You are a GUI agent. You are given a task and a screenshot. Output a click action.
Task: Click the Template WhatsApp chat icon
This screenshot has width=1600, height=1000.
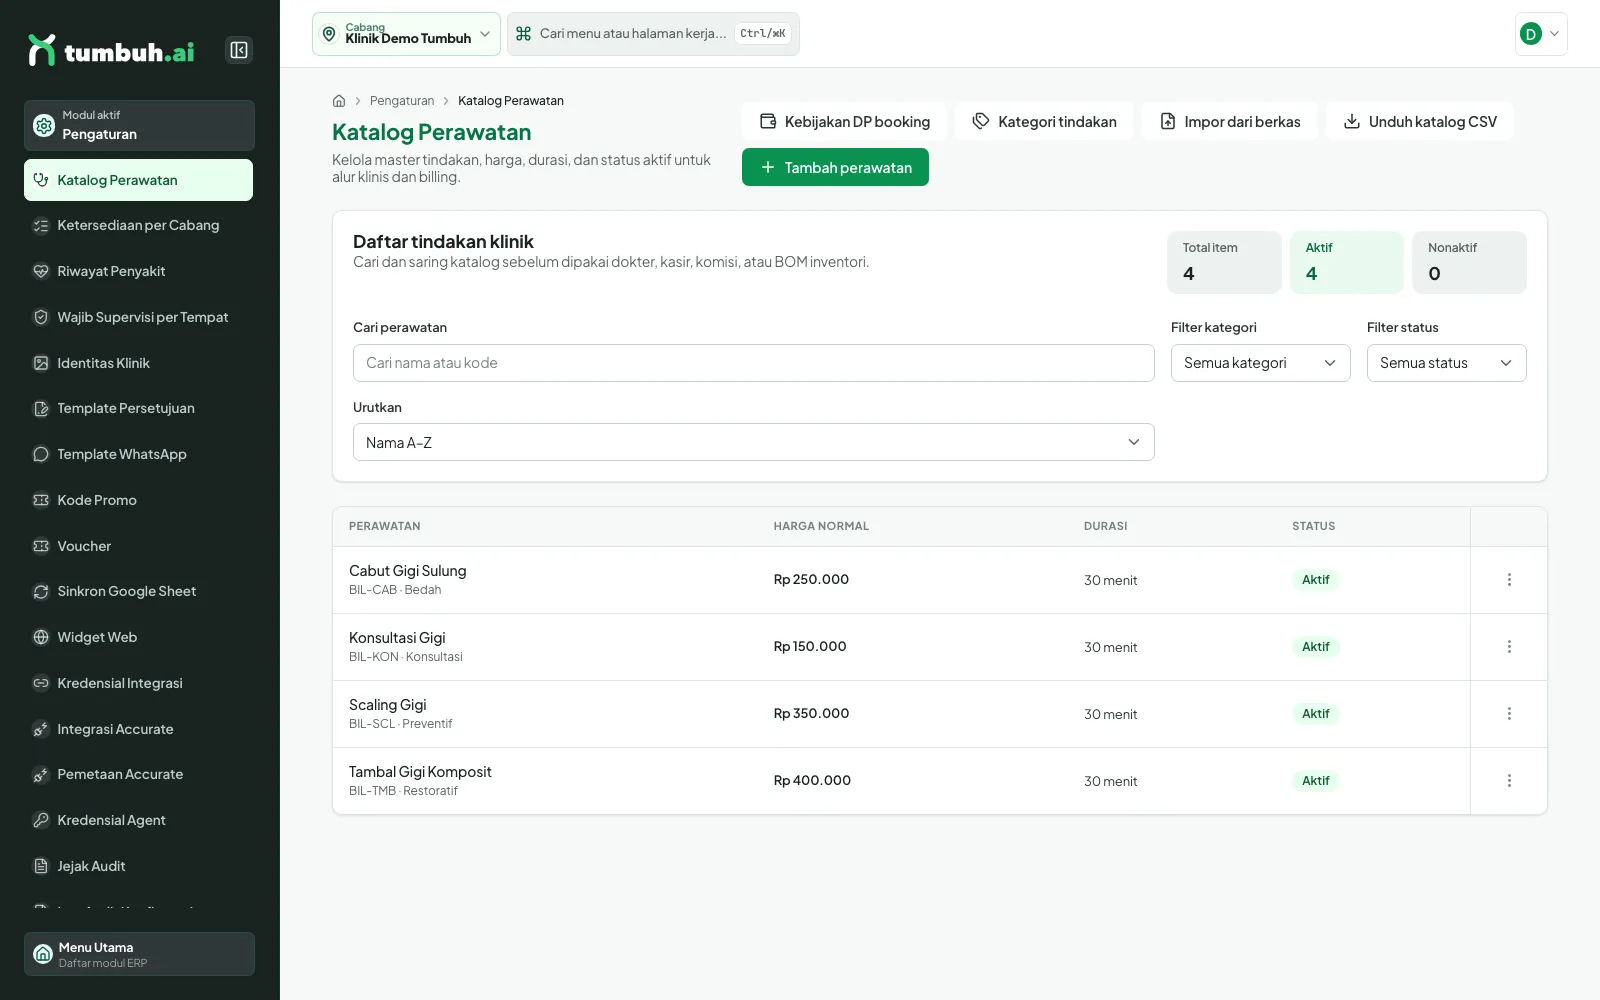(x=41, y=454)
